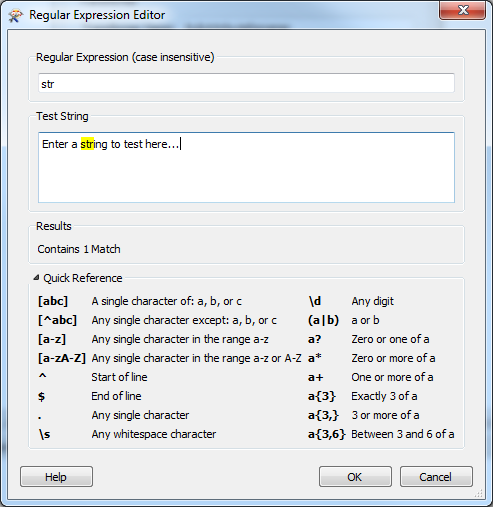Confirm with the OK button
Screen dimensions: 493x507
[x=355, y=477]
